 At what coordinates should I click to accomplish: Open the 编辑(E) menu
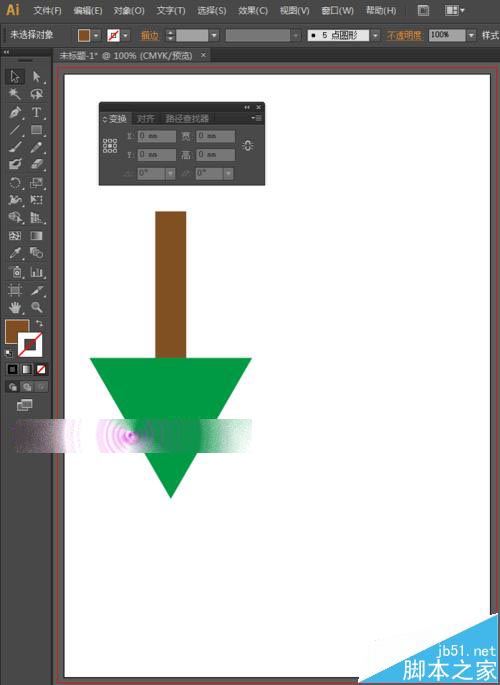pos(88,10)
